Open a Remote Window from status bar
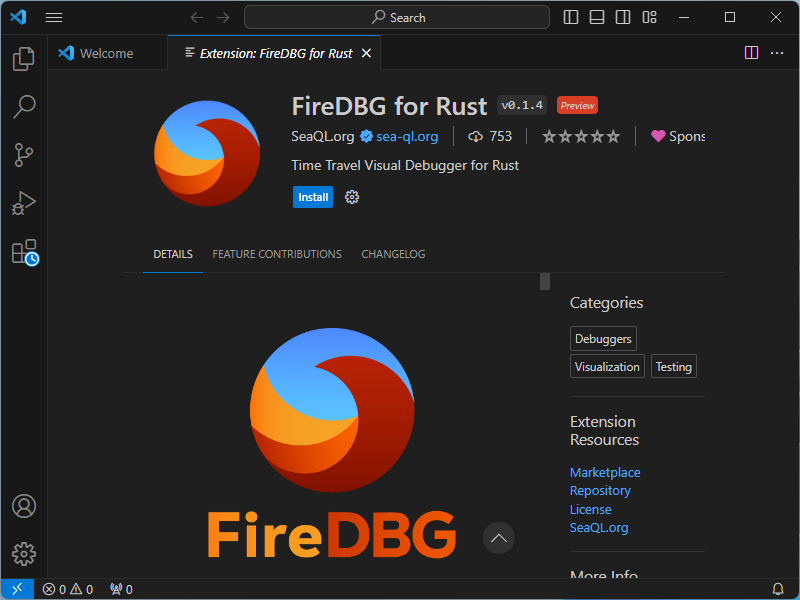 [x=17, y=589]
